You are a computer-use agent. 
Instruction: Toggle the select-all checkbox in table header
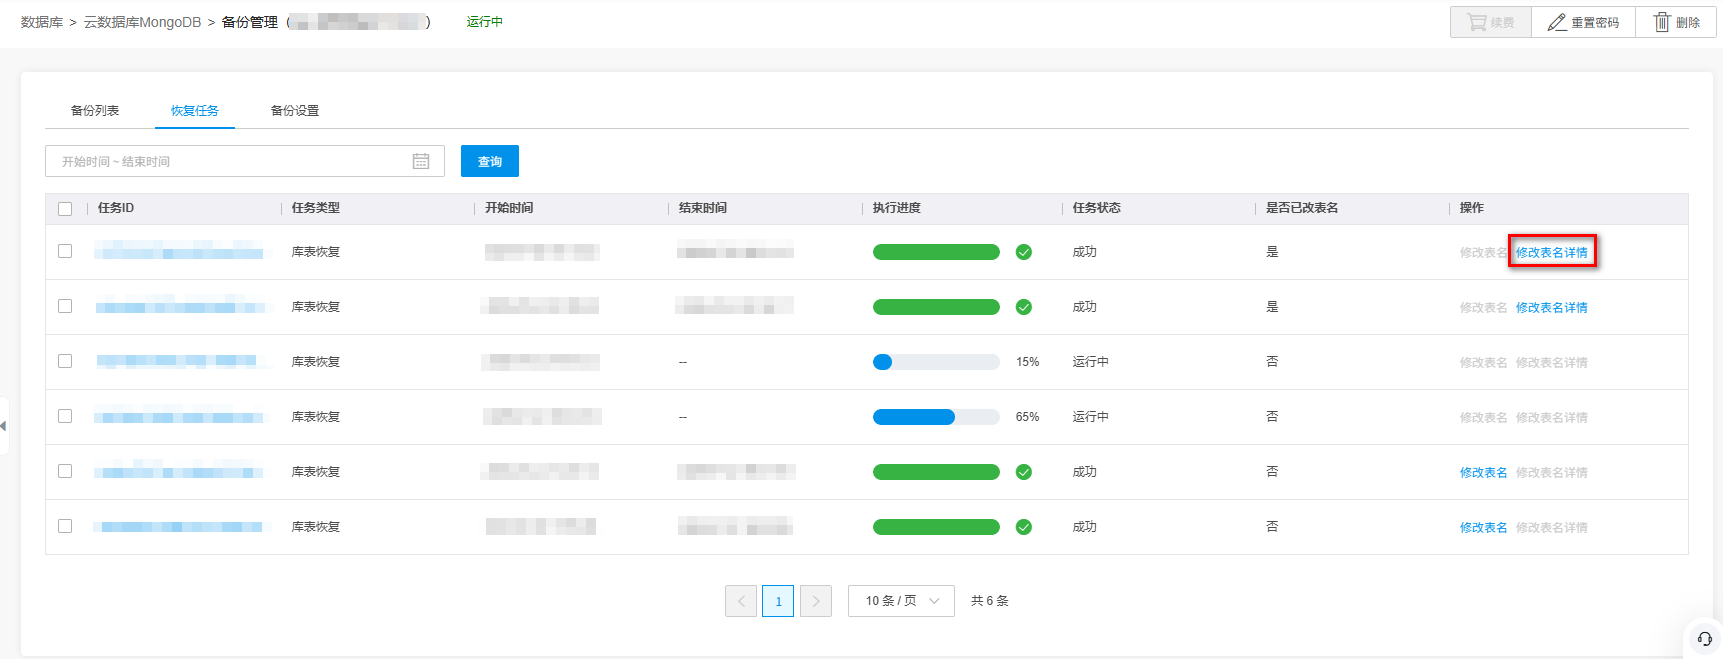[x=65, y=209]
